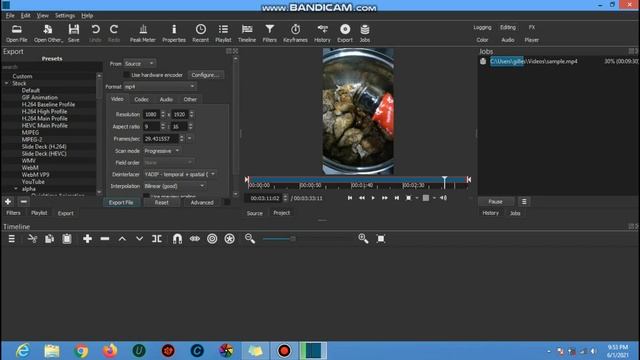Open Frames/sec presets dropdown arrow
The width and height of the screenshot is (640, 360).
tap(189, 139)
